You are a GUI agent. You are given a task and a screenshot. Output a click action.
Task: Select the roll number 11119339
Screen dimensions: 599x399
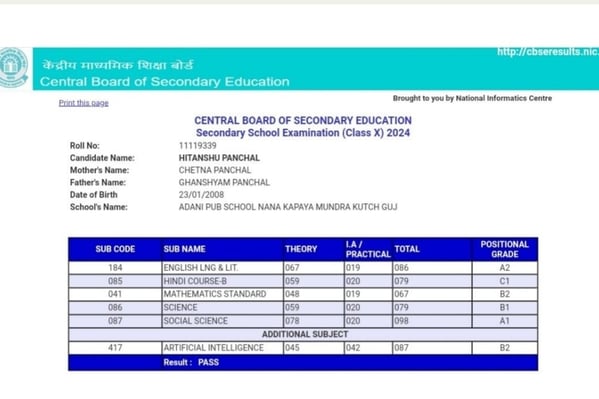coord(198,146)
